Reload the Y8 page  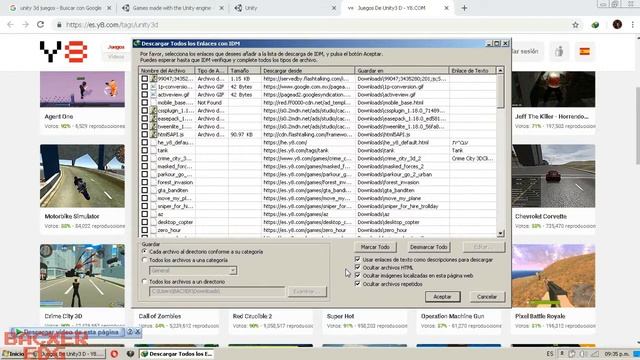tap(40, 25)
